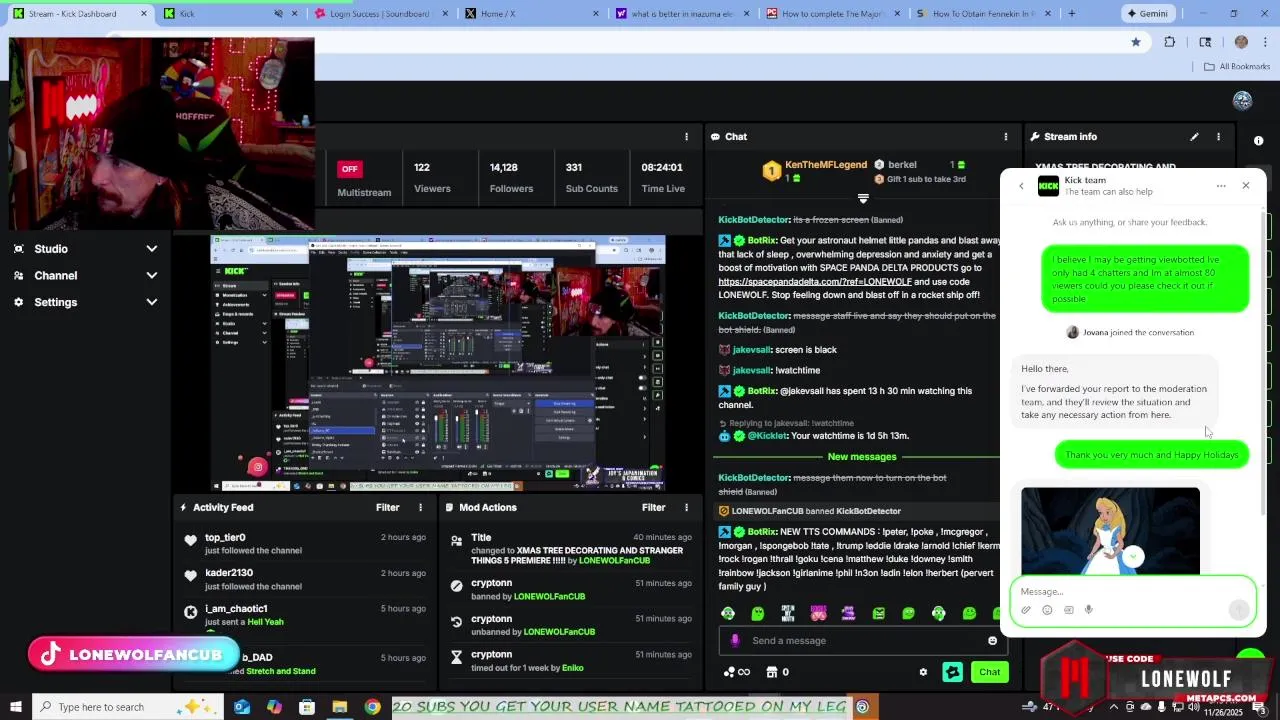The height and width of the screenshot is (720, 1280).
Task: Open the stream preview panel three-dot menu
Action: (686, 137)
